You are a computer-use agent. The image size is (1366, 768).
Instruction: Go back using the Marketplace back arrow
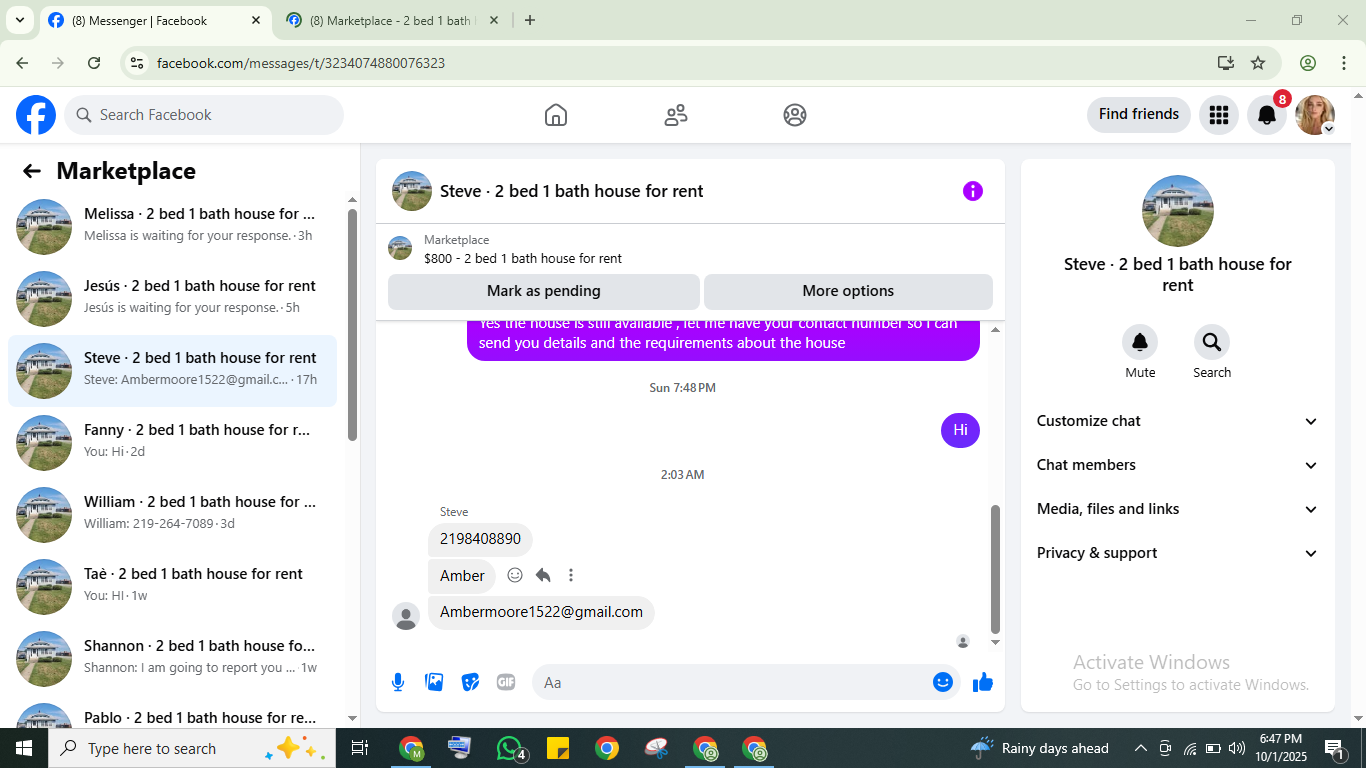pos(32,171)
